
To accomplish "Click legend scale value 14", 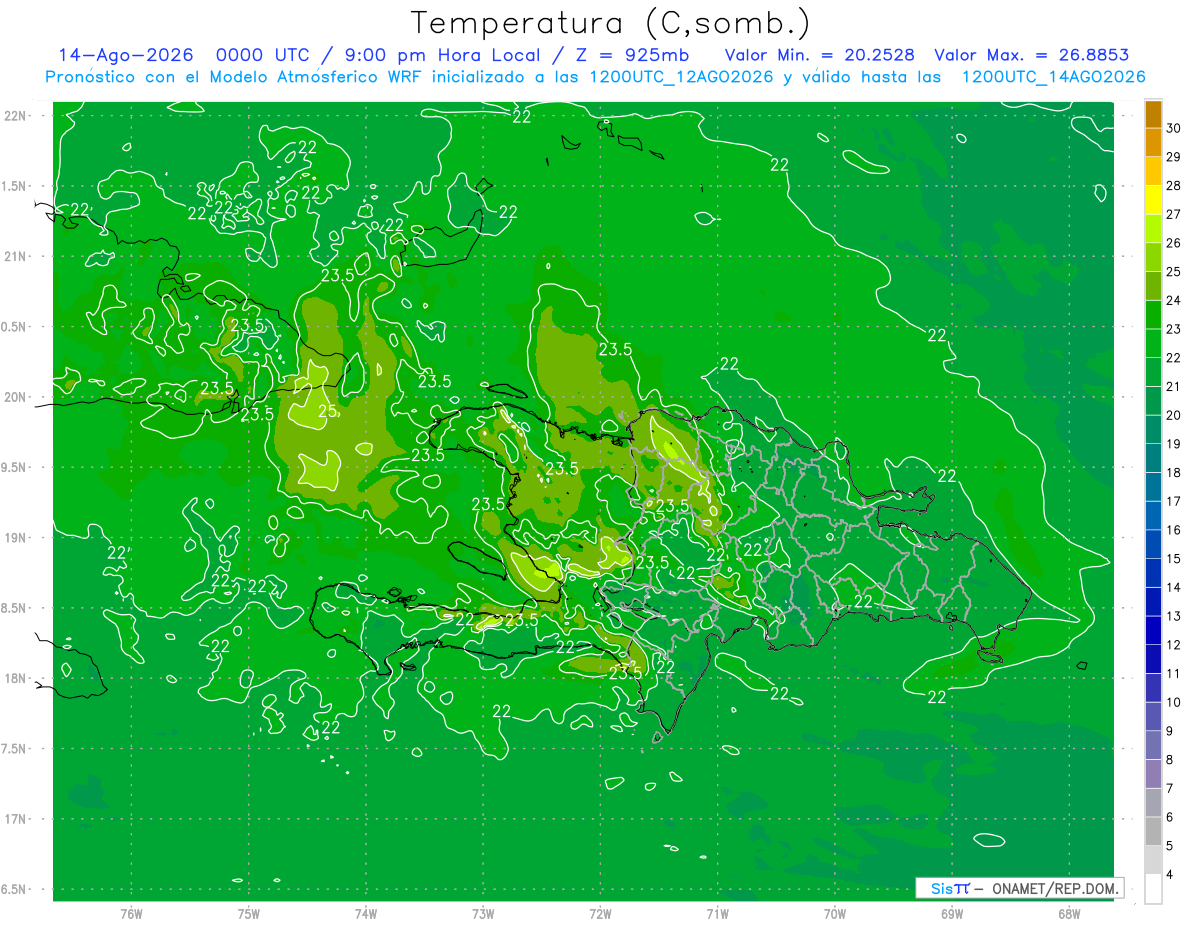I will point(1174,588).
